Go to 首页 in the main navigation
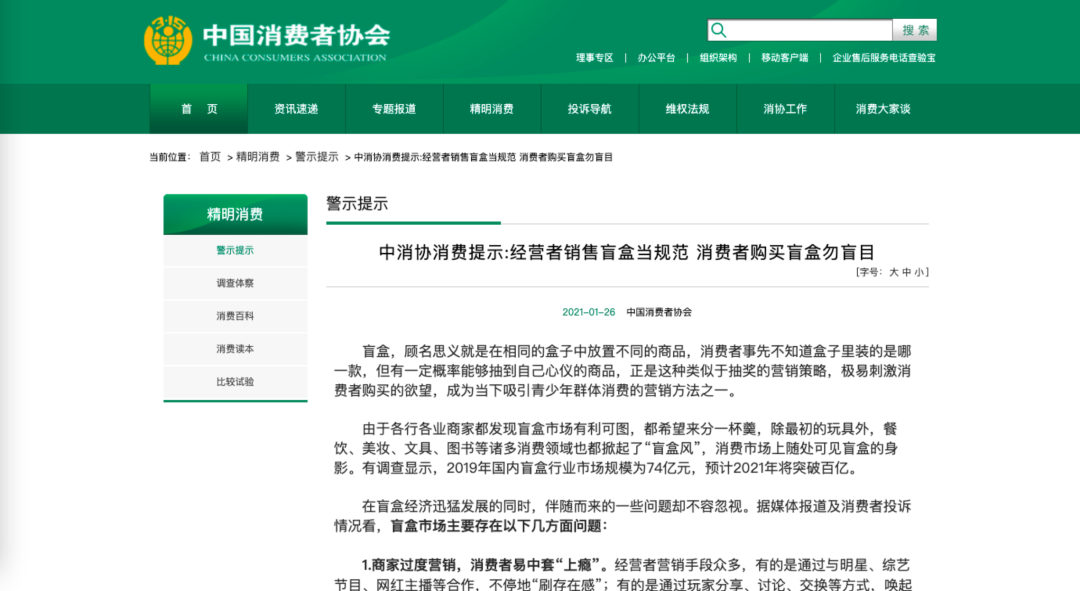This screenshot has width=1080, height=591. click(199, 109)
